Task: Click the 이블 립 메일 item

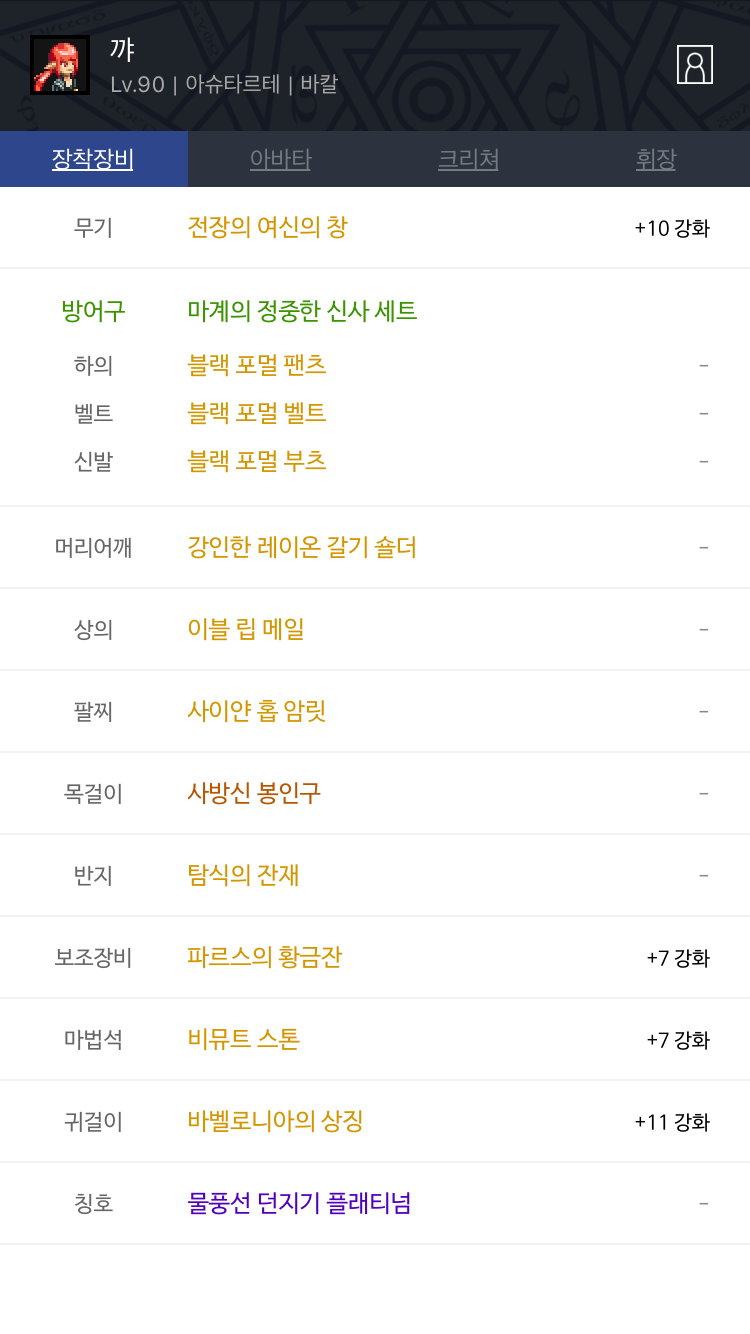Action: tap(246, 629)
